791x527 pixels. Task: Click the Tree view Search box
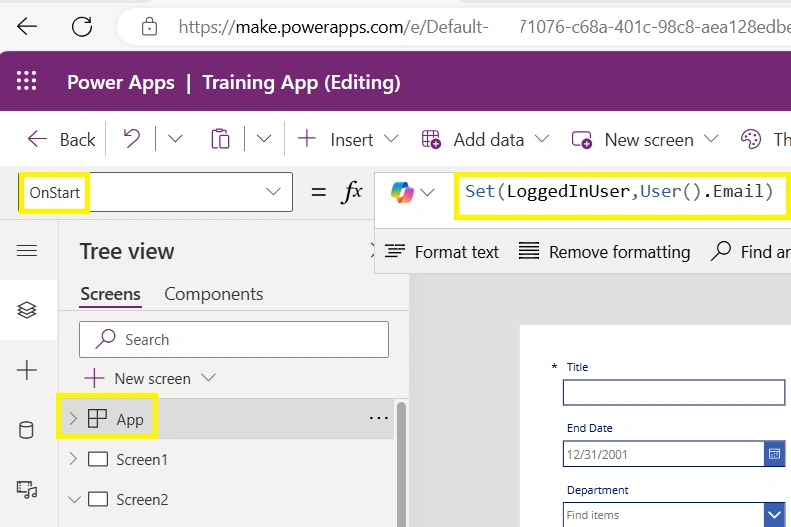pos(234,339)
